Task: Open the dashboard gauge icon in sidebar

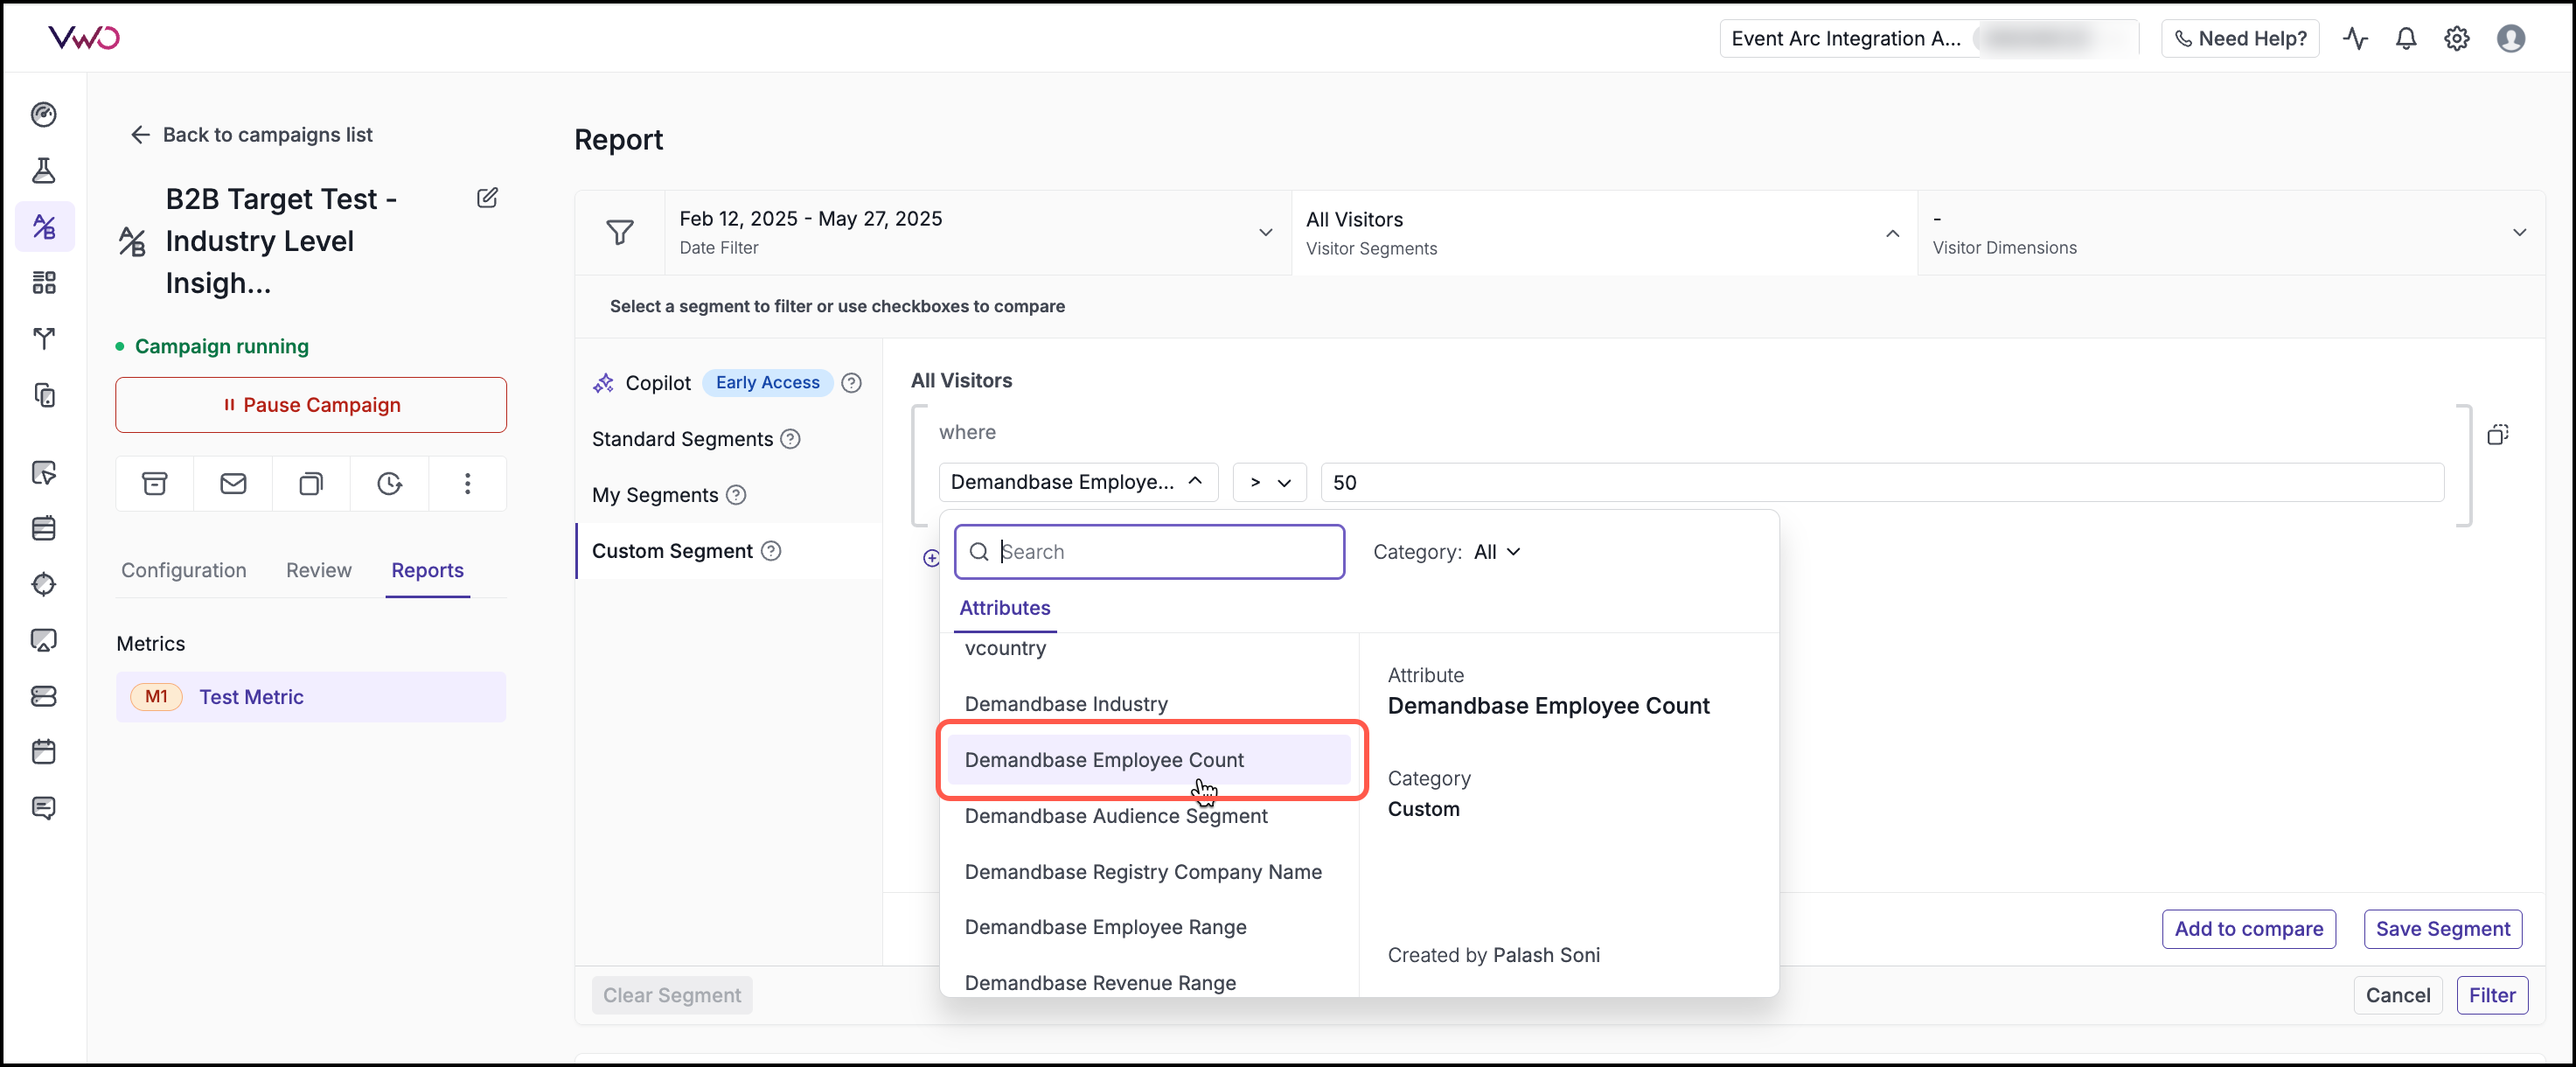Action: (44, 115)
